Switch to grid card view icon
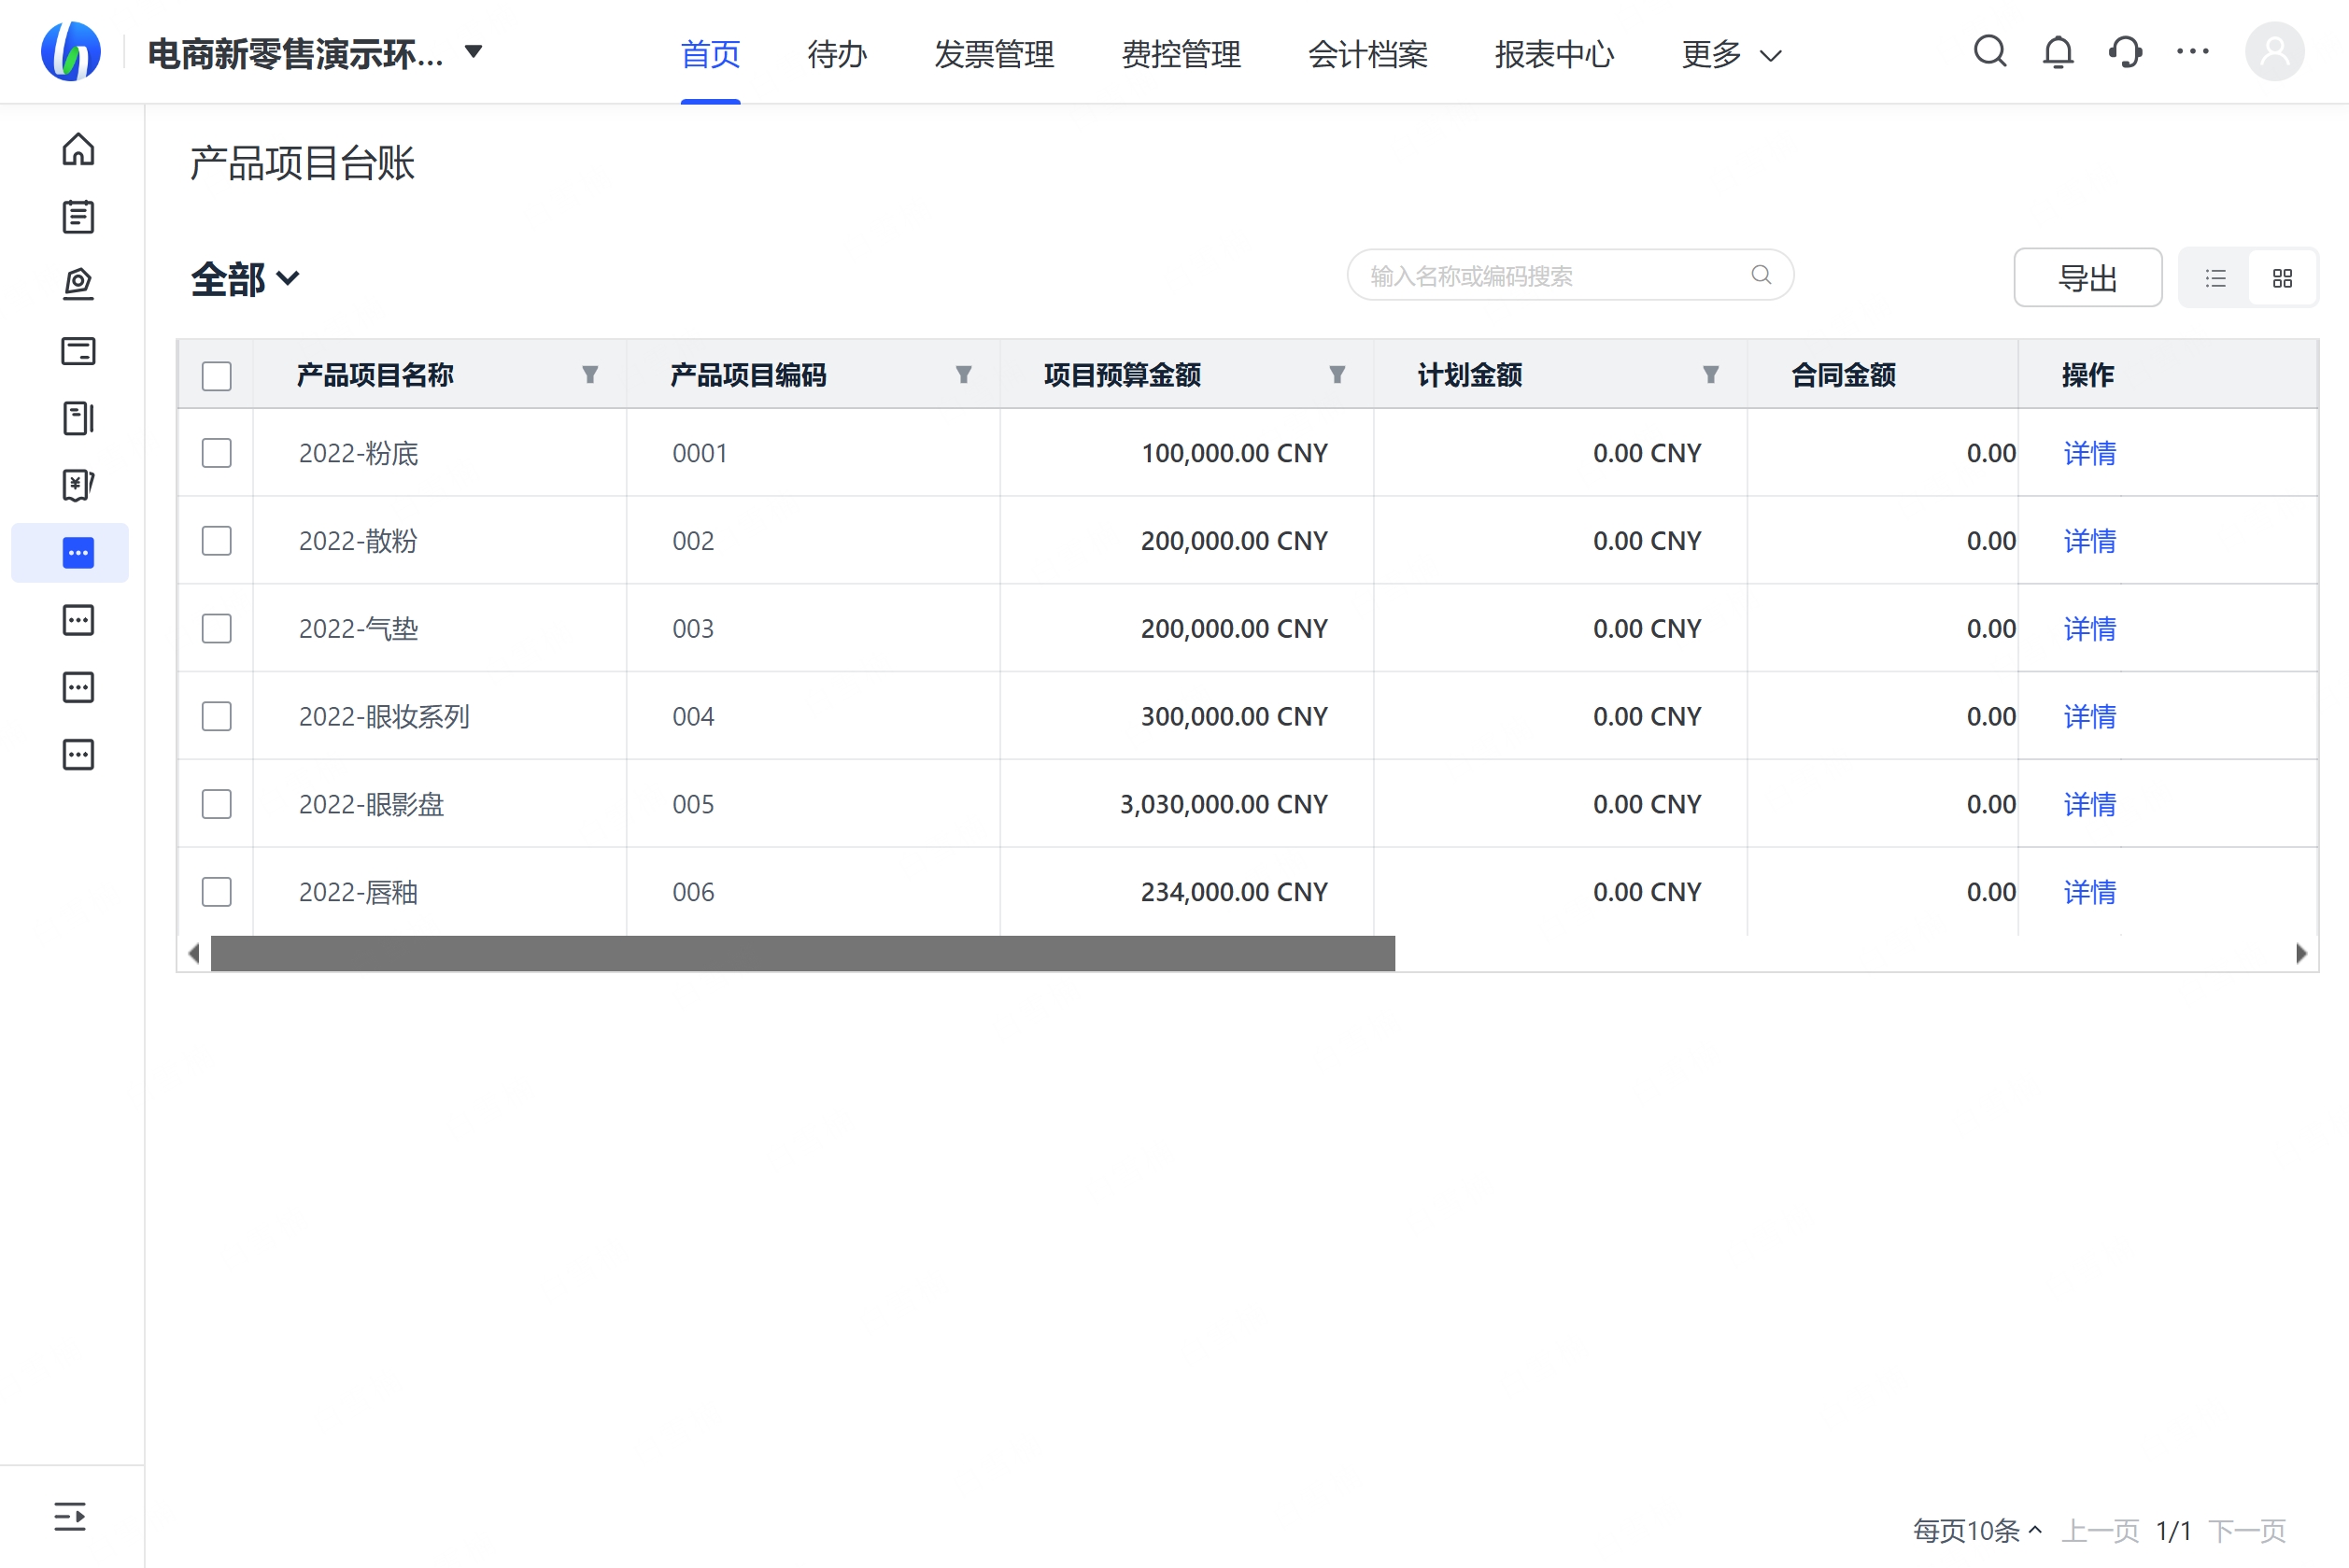The width and height of the screenshot is (2349, 1568). (x=2282, y=278)
